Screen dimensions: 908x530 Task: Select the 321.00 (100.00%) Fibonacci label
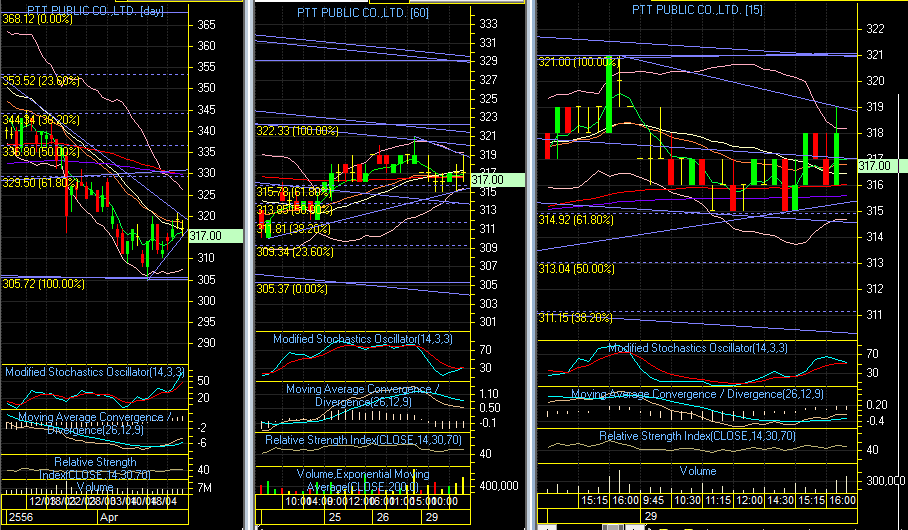click(x=579, y=62)
